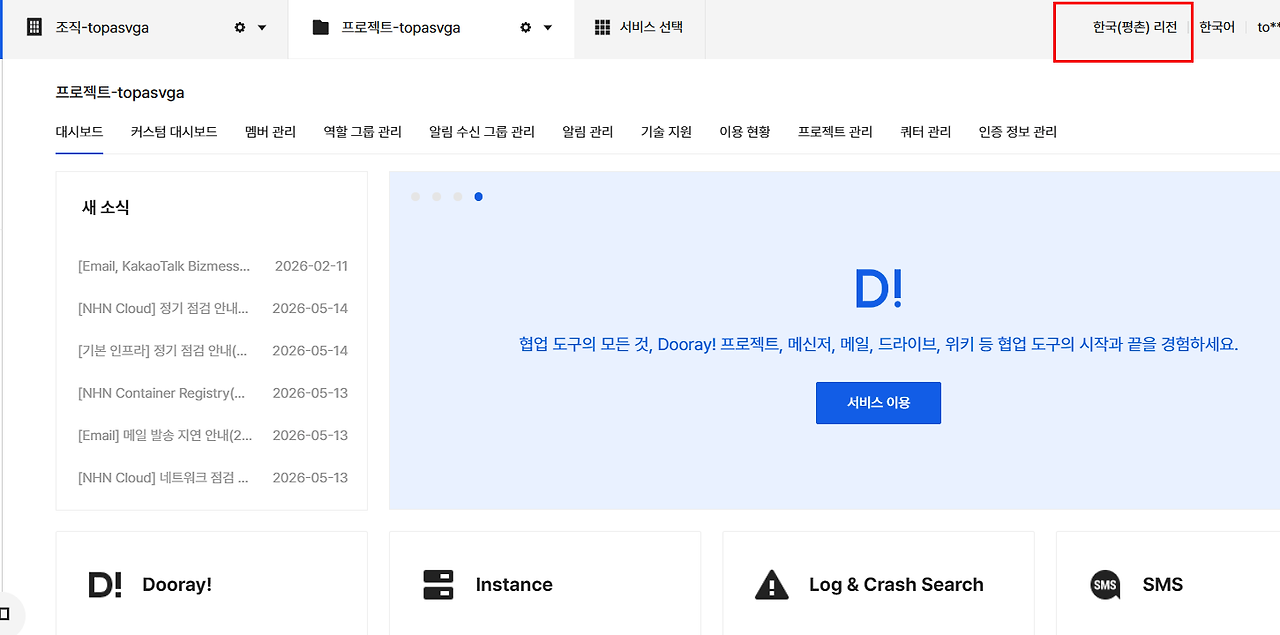Open the 프로젝트 관리 tab
Viewport: 1280px width, 635px height.
tap(836, 132)
